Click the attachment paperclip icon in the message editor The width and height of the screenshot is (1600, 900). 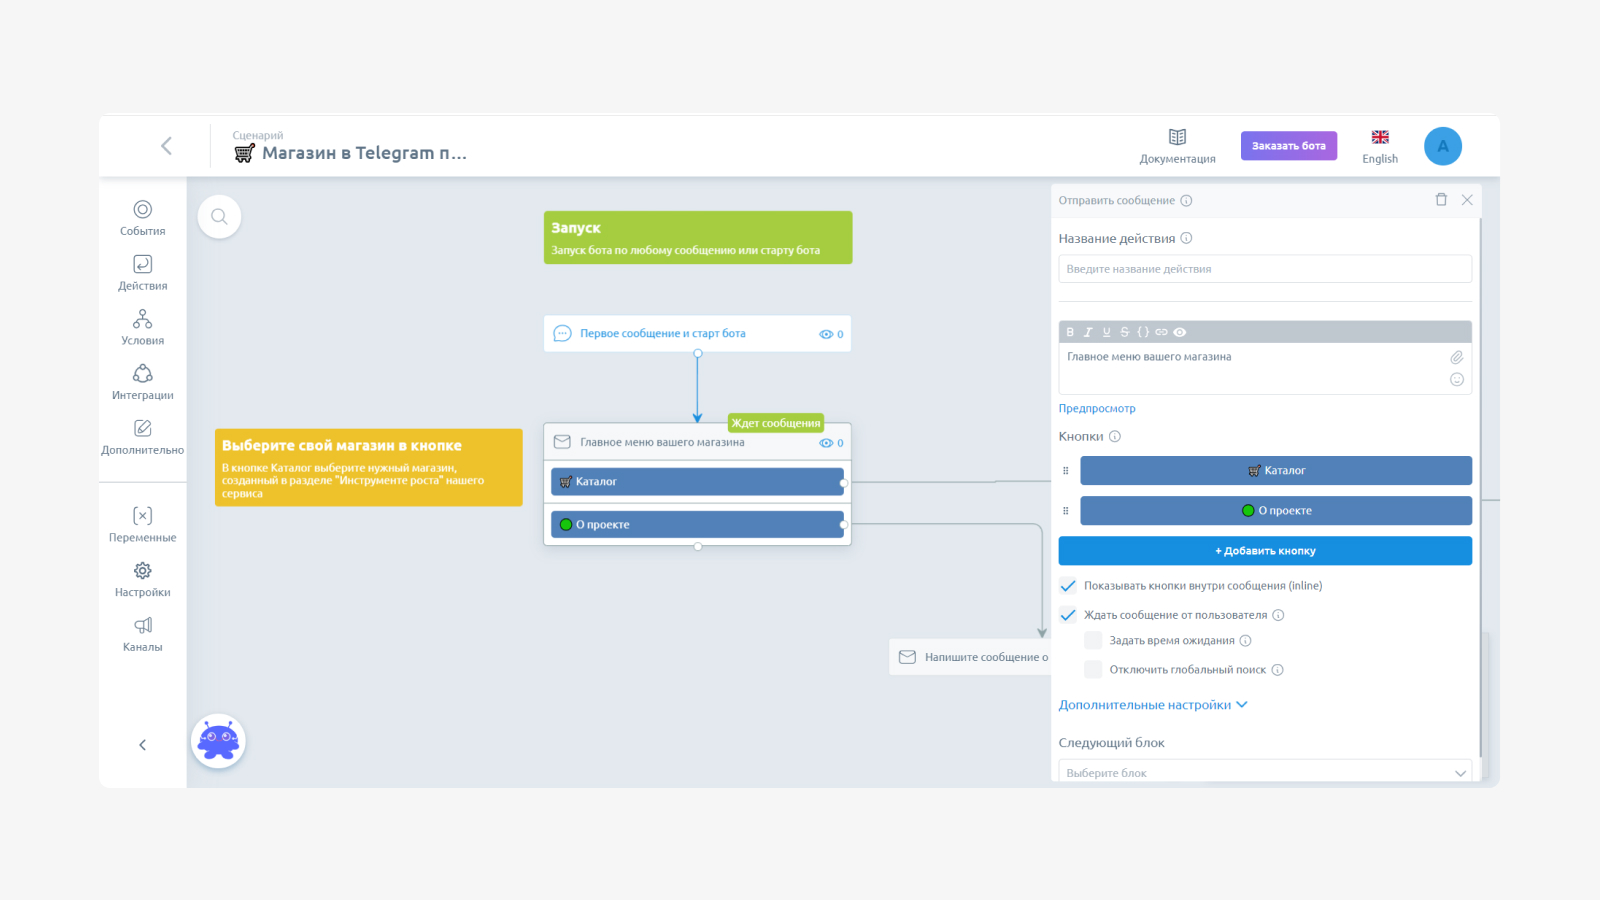coord(1456,357)
